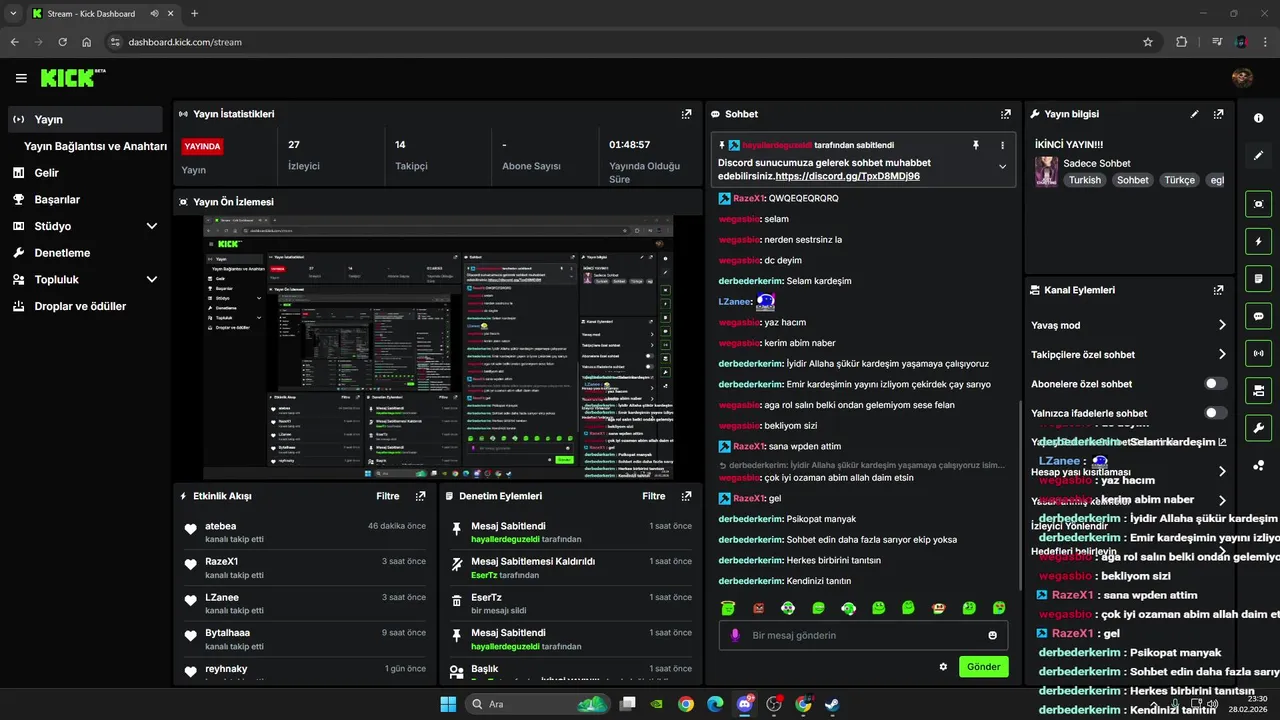Open Yavaş mod options arrow
The width and height of the screenshot is (1280, 720).
(x=1222, y=325)
